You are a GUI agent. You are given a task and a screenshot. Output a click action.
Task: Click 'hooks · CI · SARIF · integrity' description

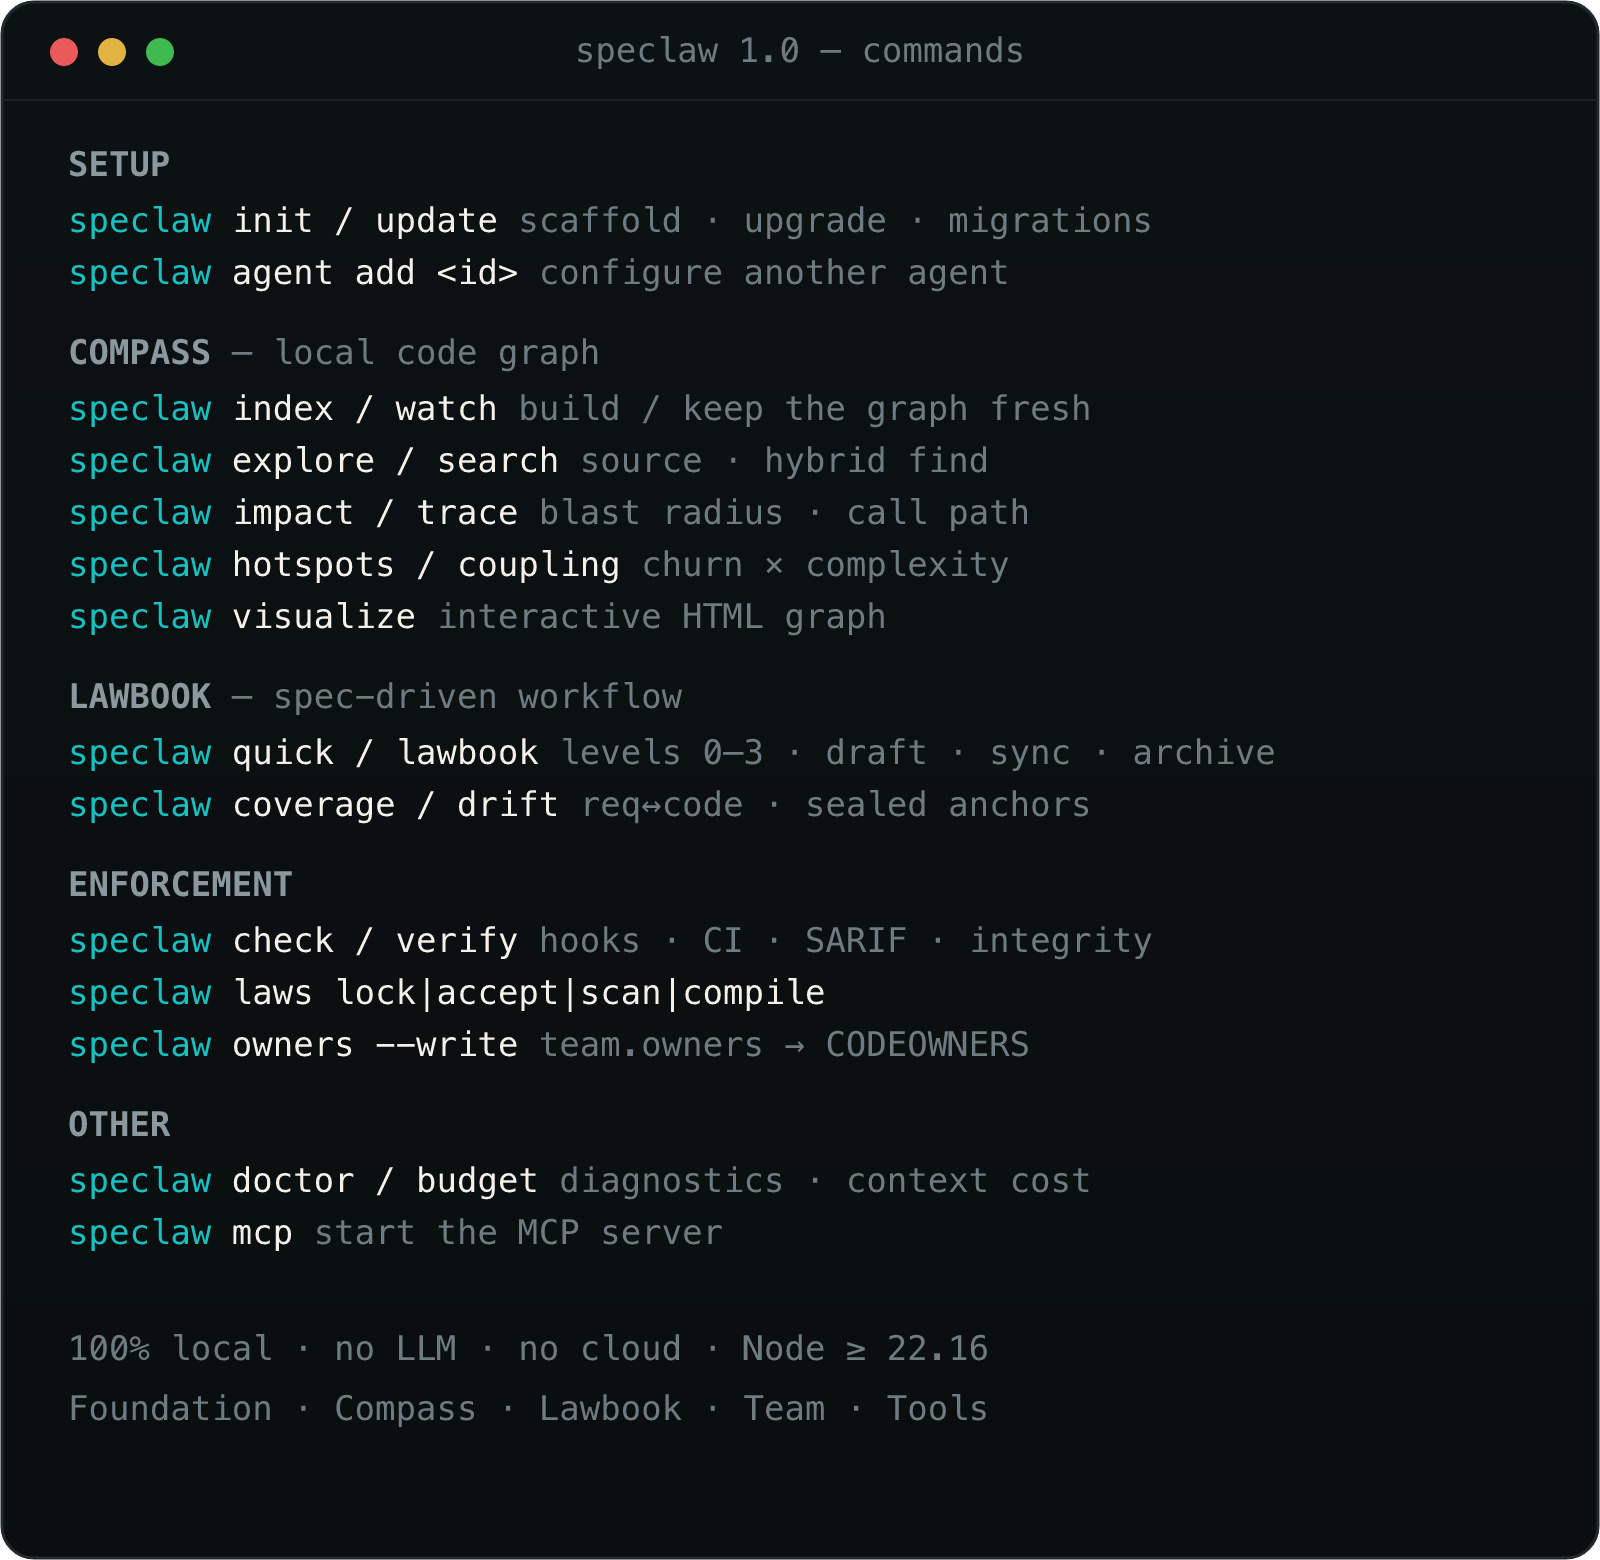tap(846, 941)
